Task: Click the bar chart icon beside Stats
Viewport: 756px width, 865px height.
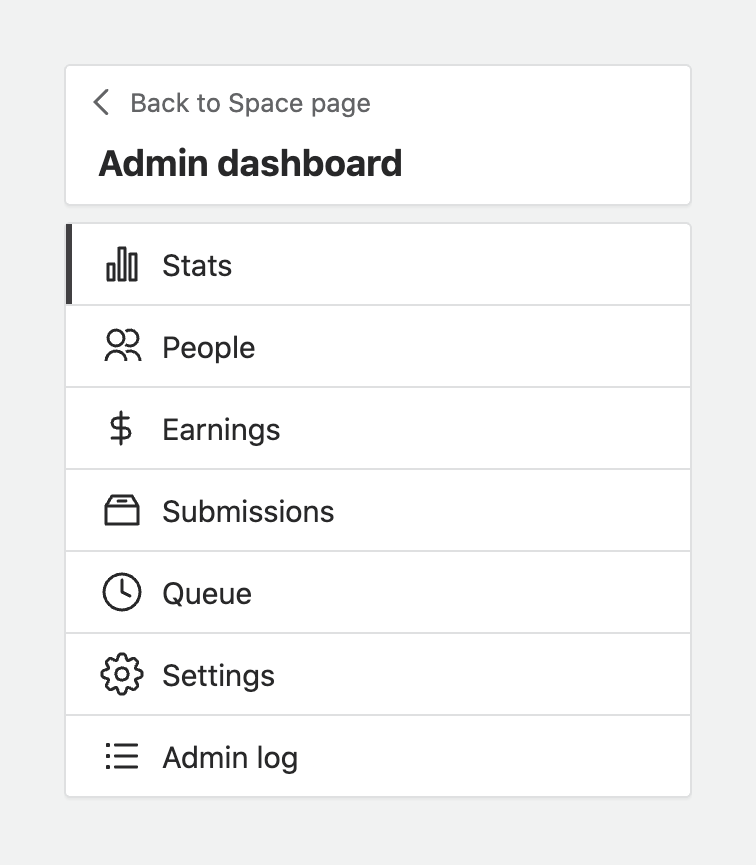Action: [122, 264]
